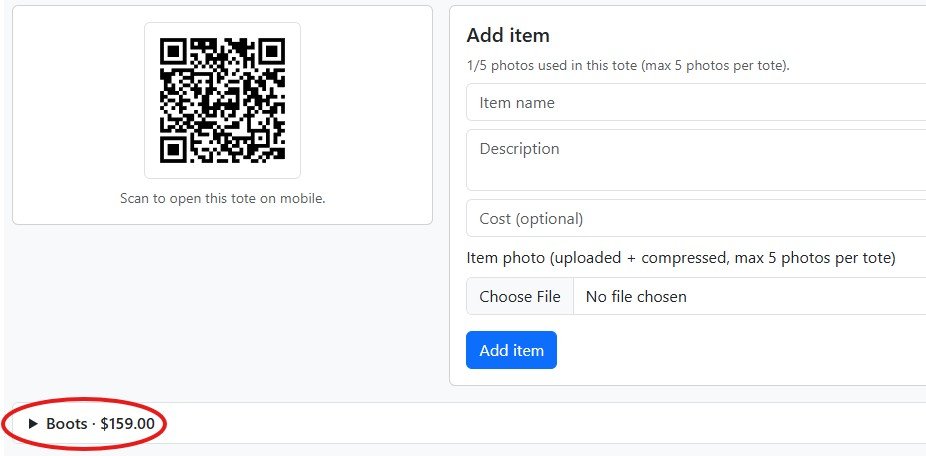The width and height of the screenshot is (926, 456).
Task: Click the QR code's top-right finder square
Action: 271,51
